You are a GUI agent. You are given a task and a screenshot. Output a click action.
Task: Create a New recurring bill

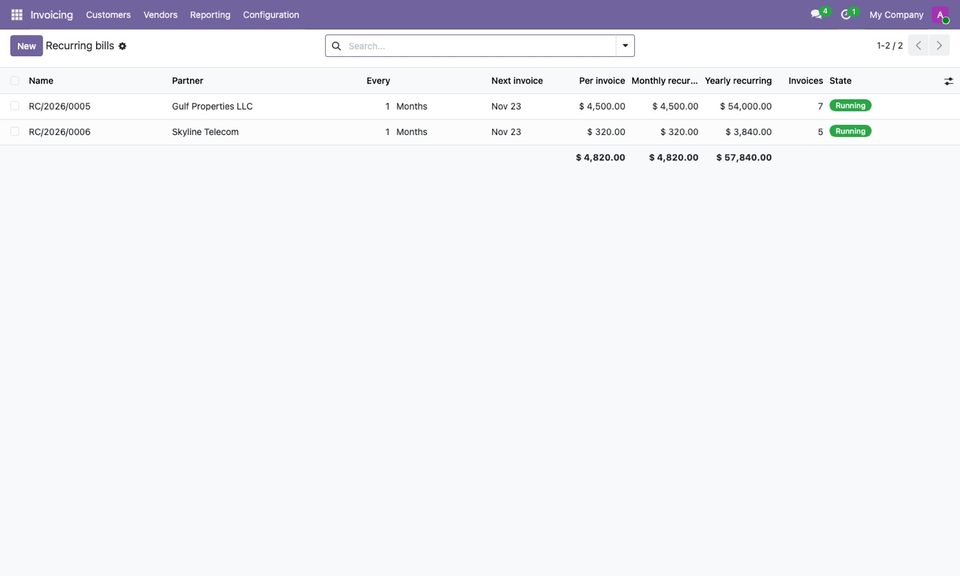[26, 46]
